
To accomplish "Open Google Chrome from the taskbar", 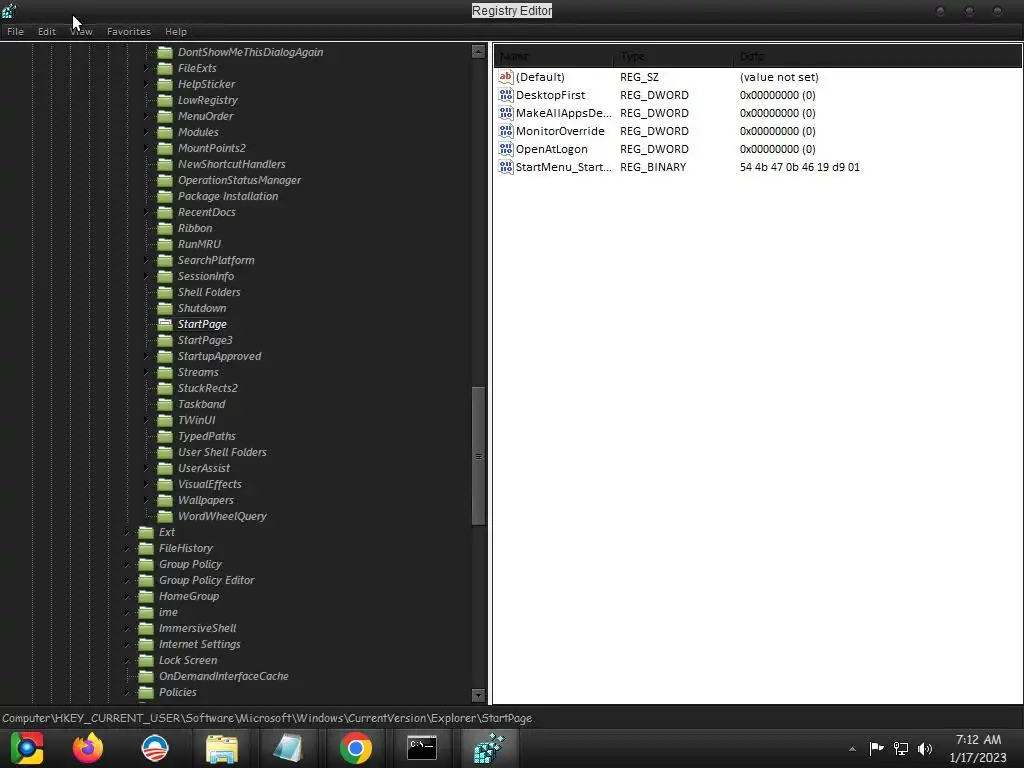I will point(356,748).
